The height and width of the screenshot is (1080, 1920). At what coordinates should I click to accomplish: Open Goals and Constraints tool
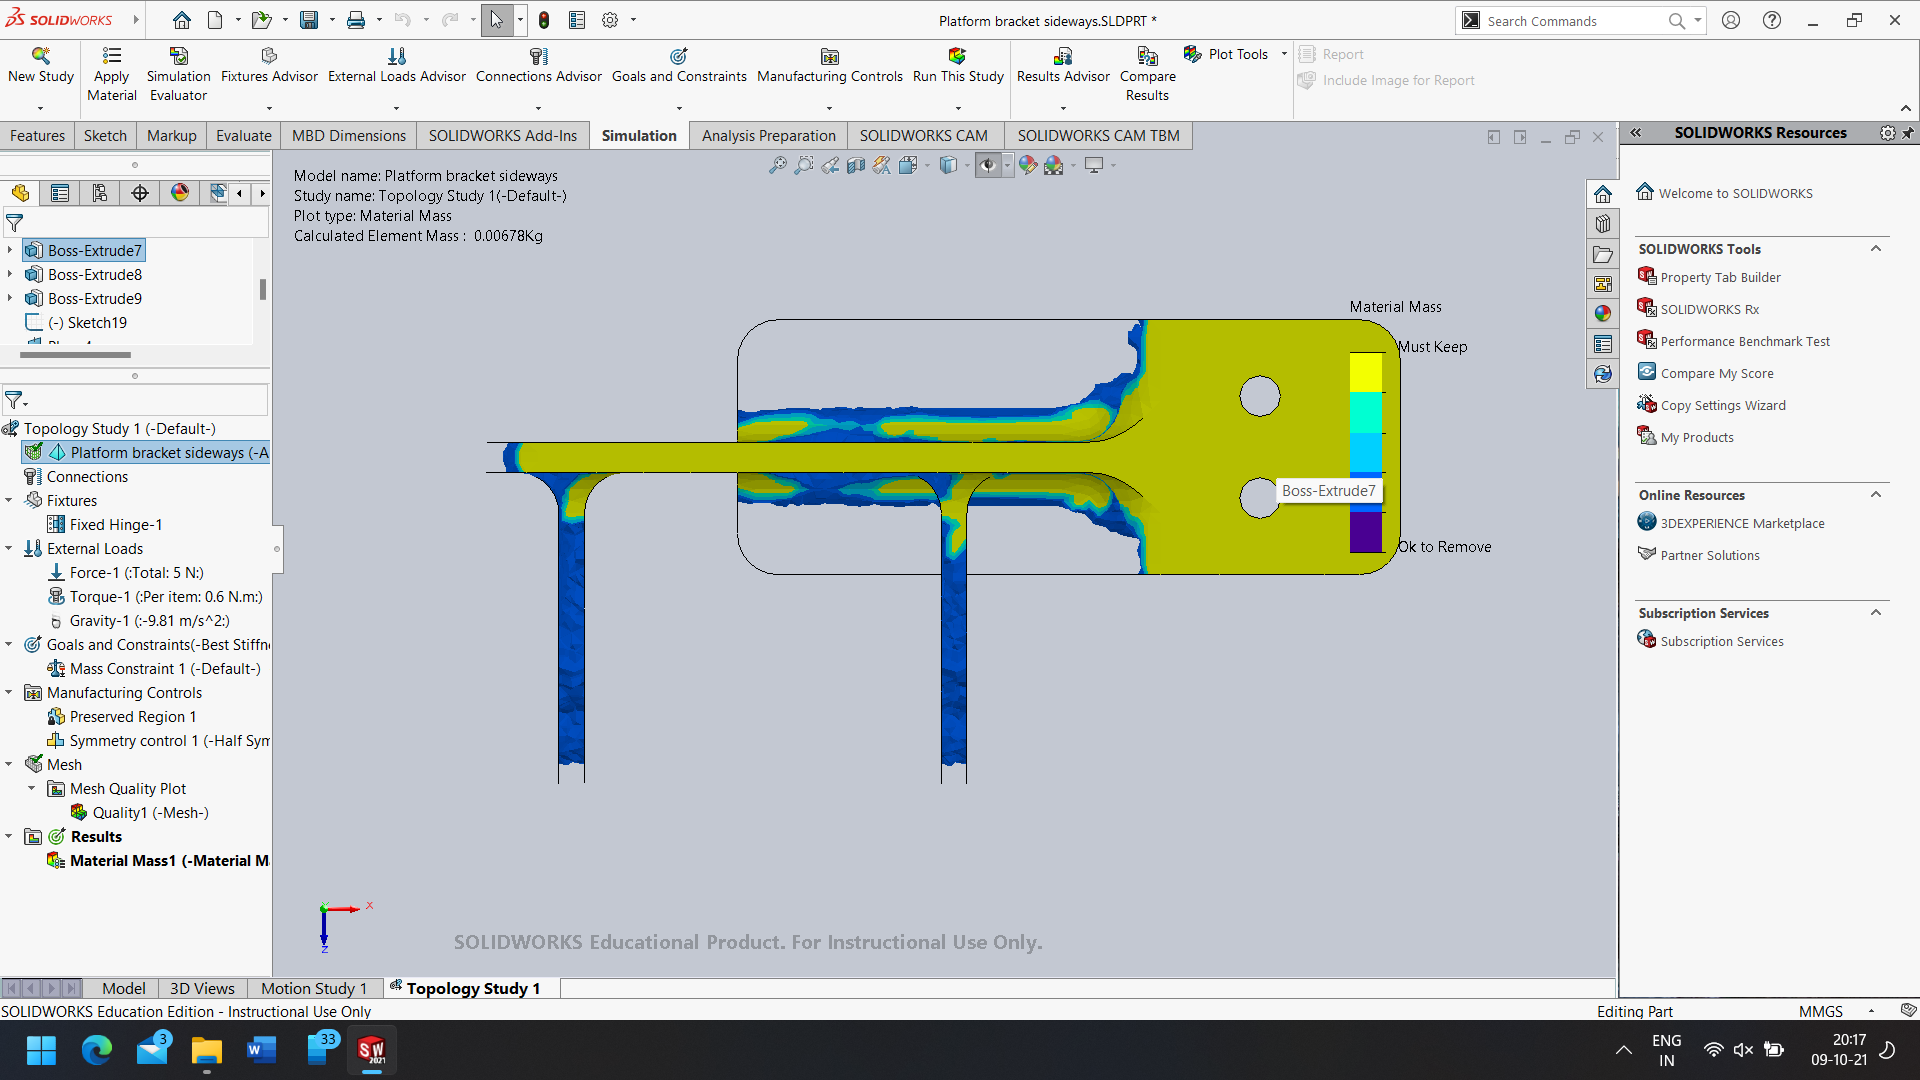click(679, 66)
